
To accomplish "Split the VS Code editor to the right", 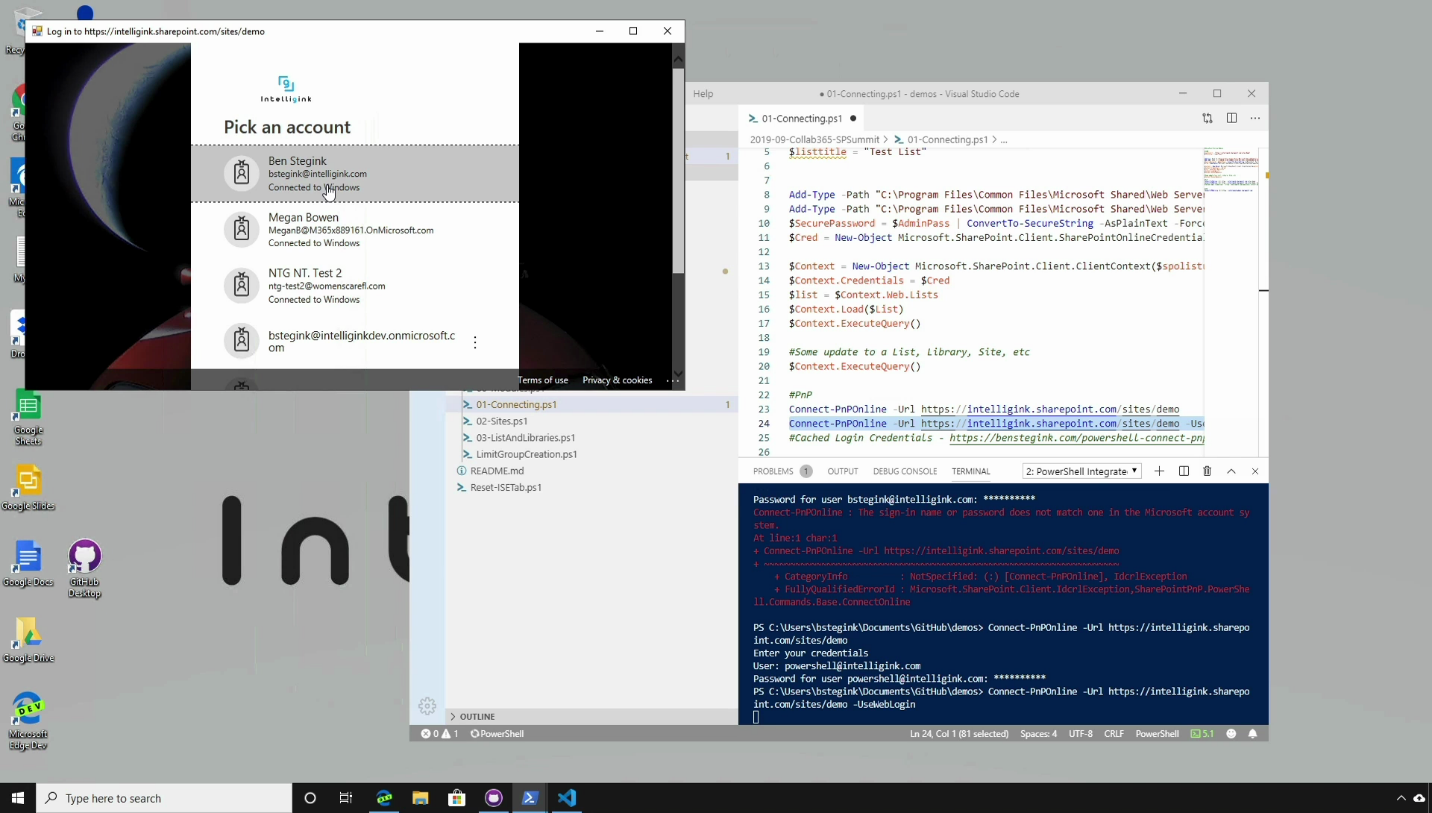I will [1232, 118].
